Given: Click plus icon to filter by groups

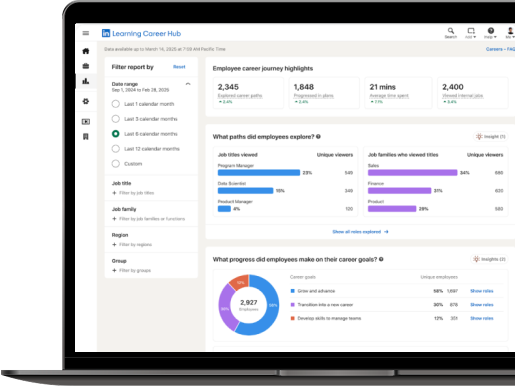Looking at the screenshot, I should pos(114,271).
